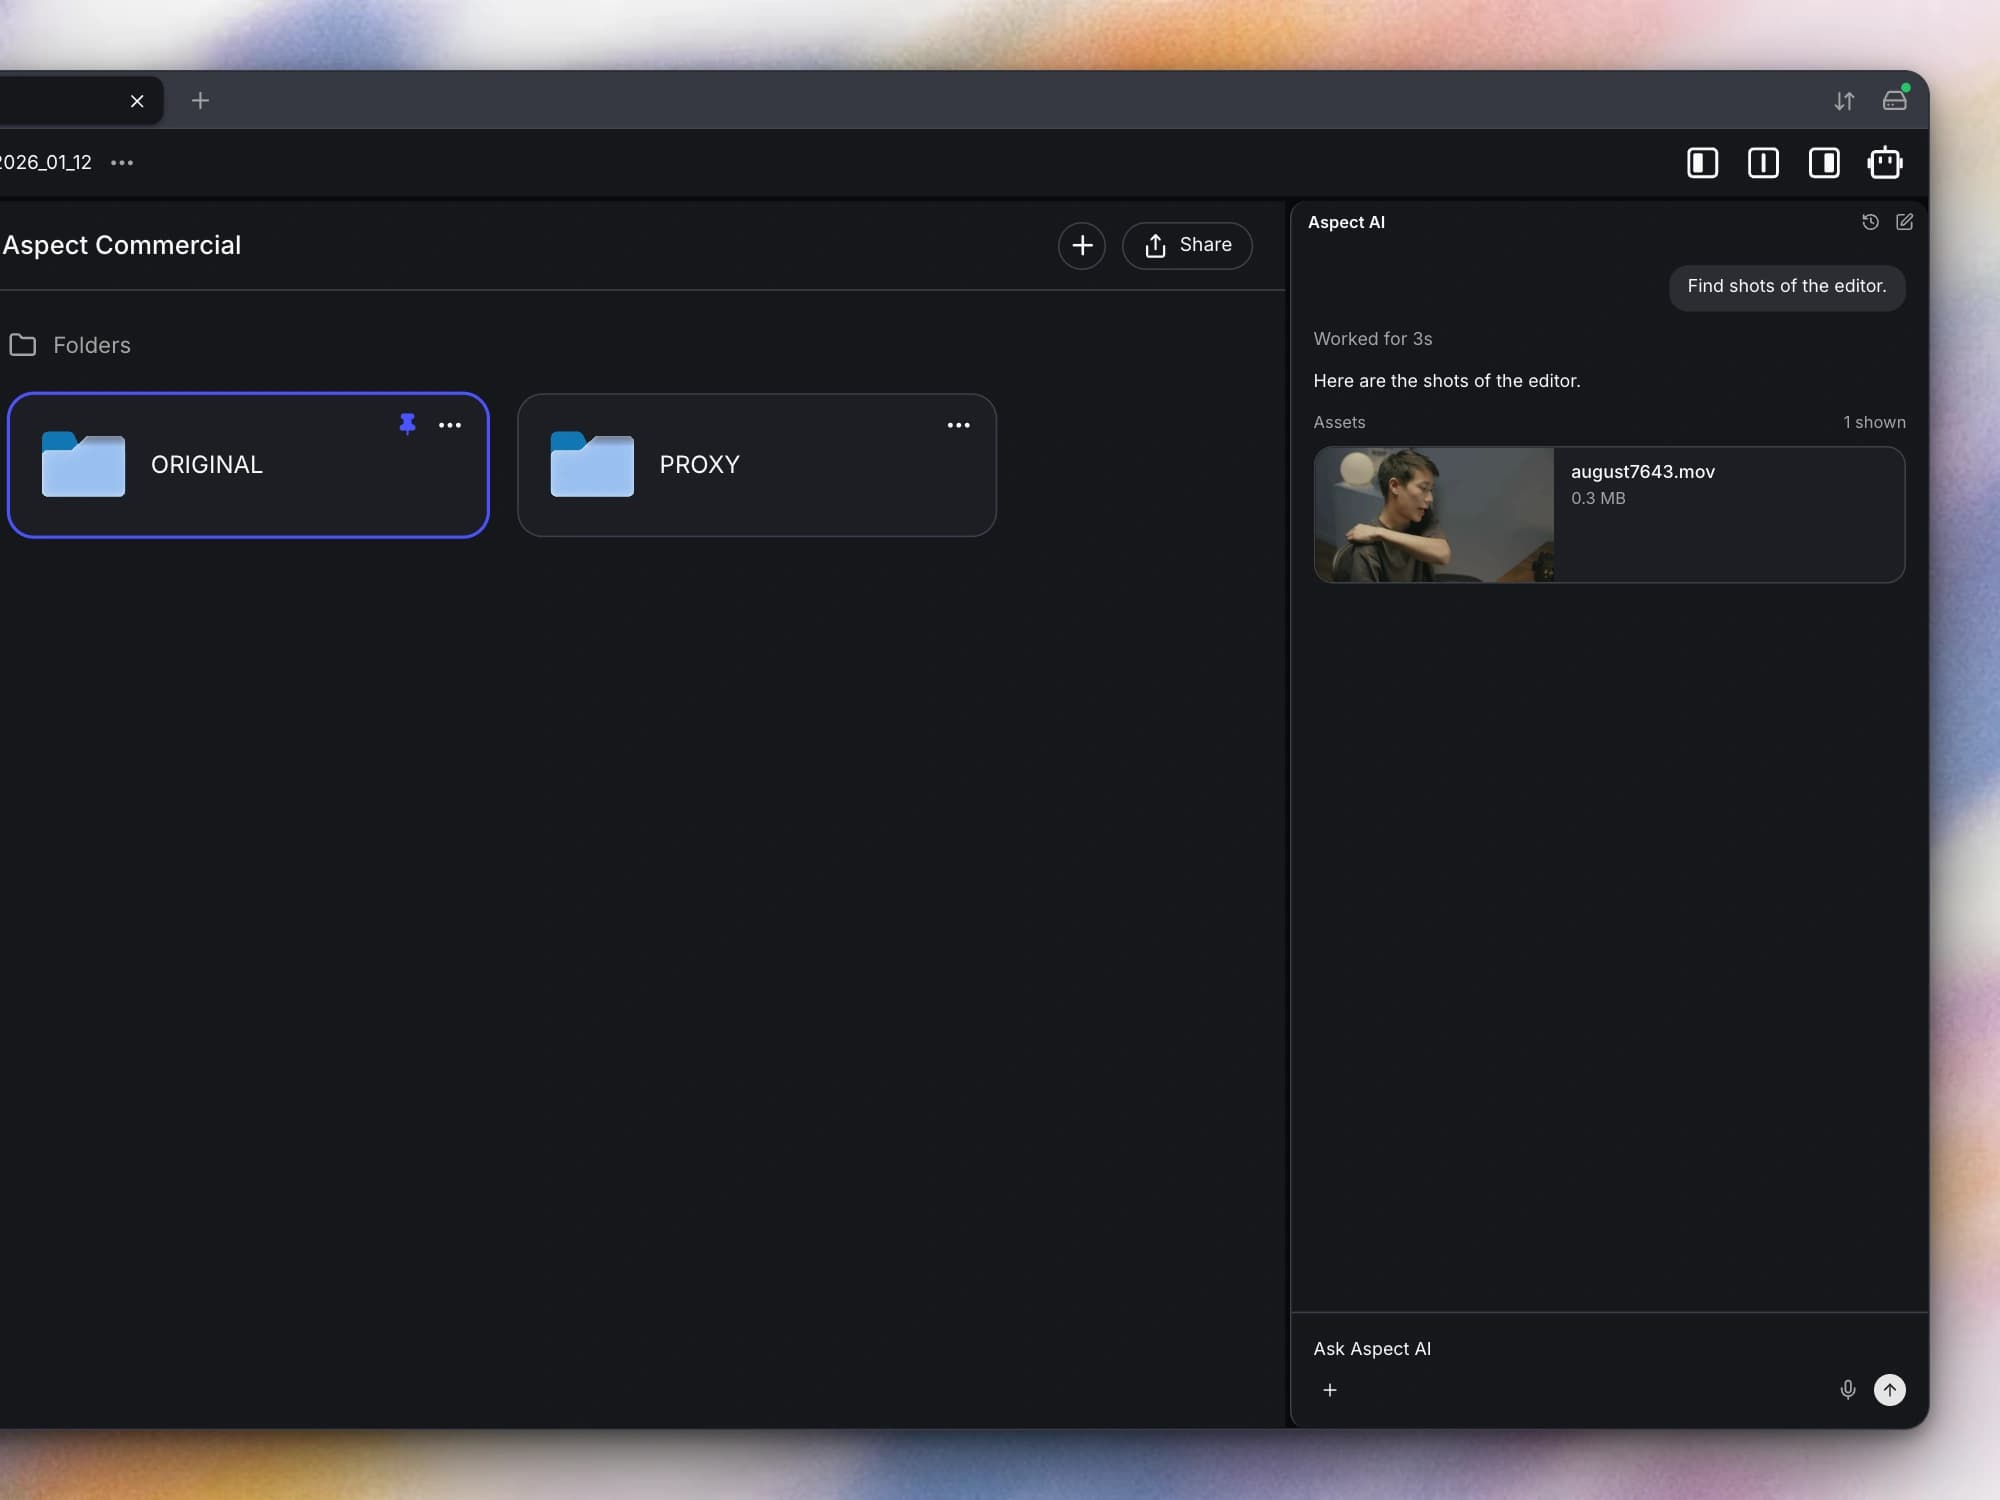Image resolution: width=2000 pixels, height=1500 pixels.
Task: Send the message with arrow button
Action: pos(1889,1390)
